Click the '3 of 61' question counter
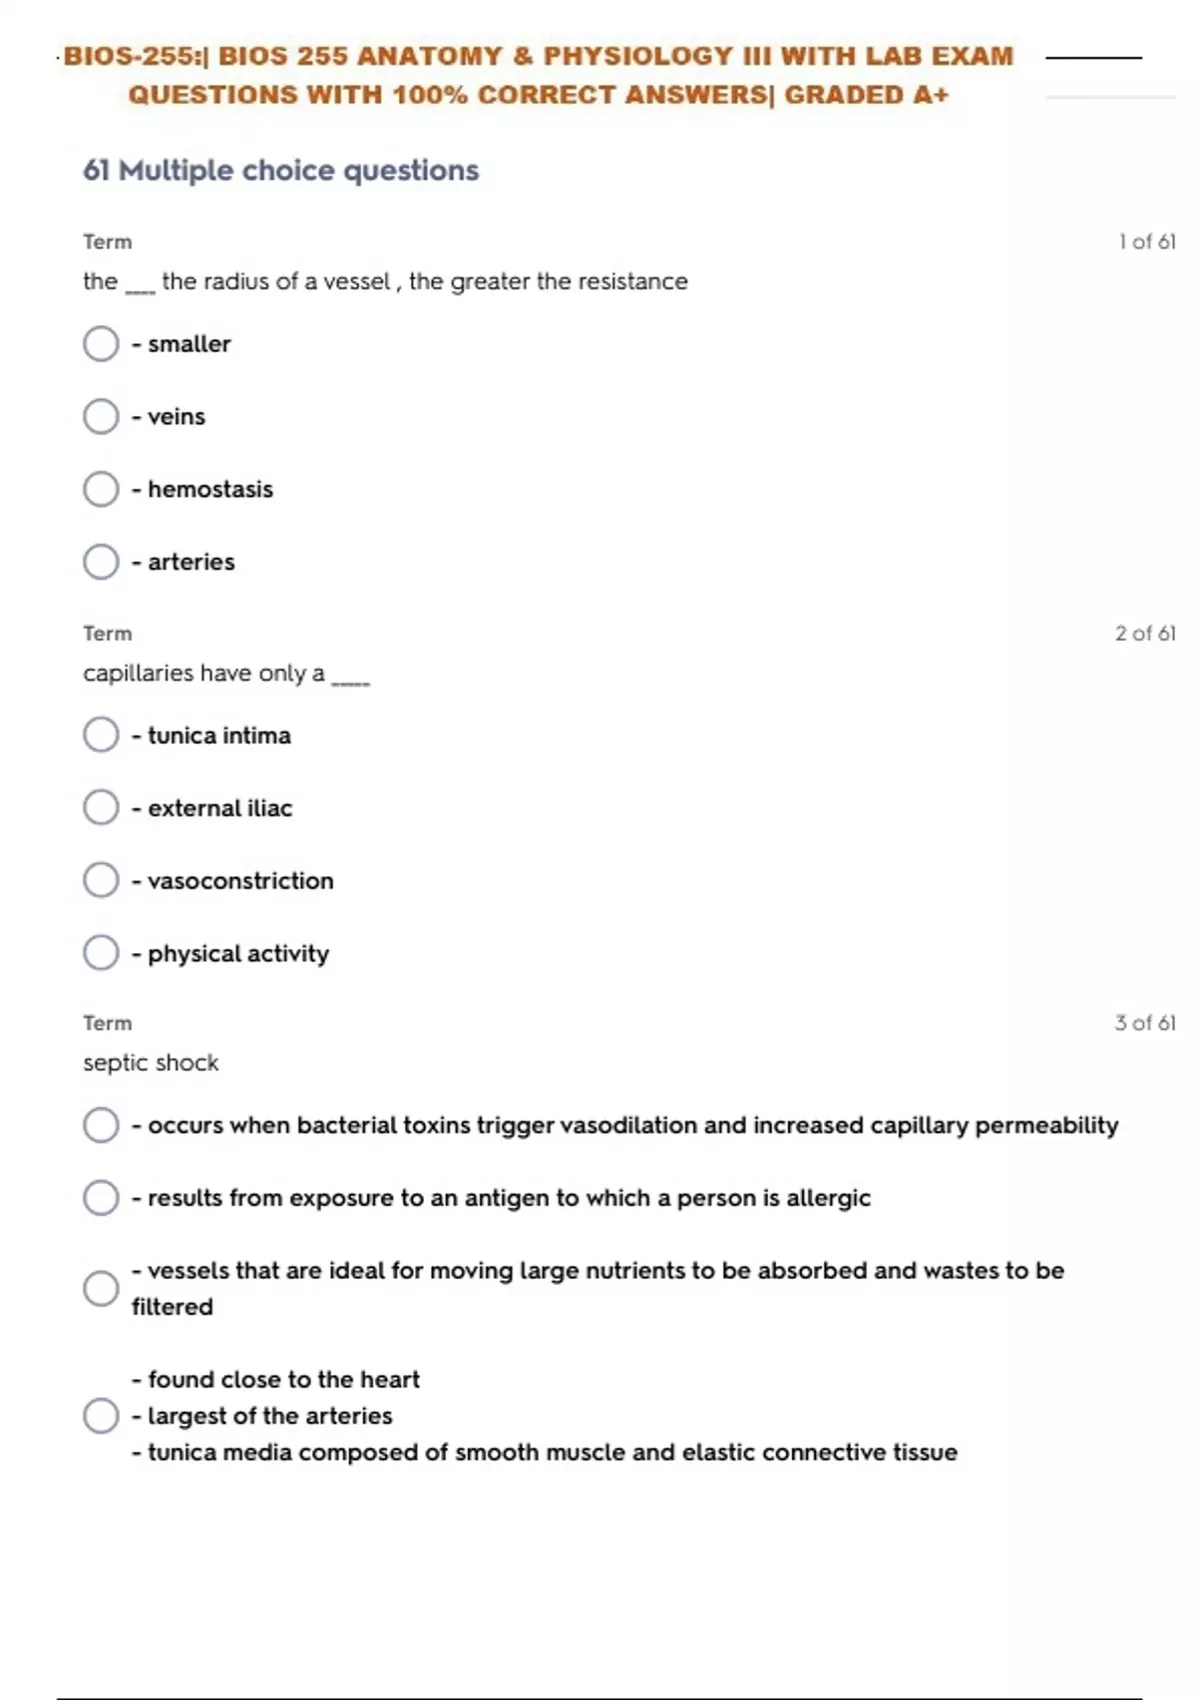This screenshot has height=1700, width=1200. click(1145, 1023)
